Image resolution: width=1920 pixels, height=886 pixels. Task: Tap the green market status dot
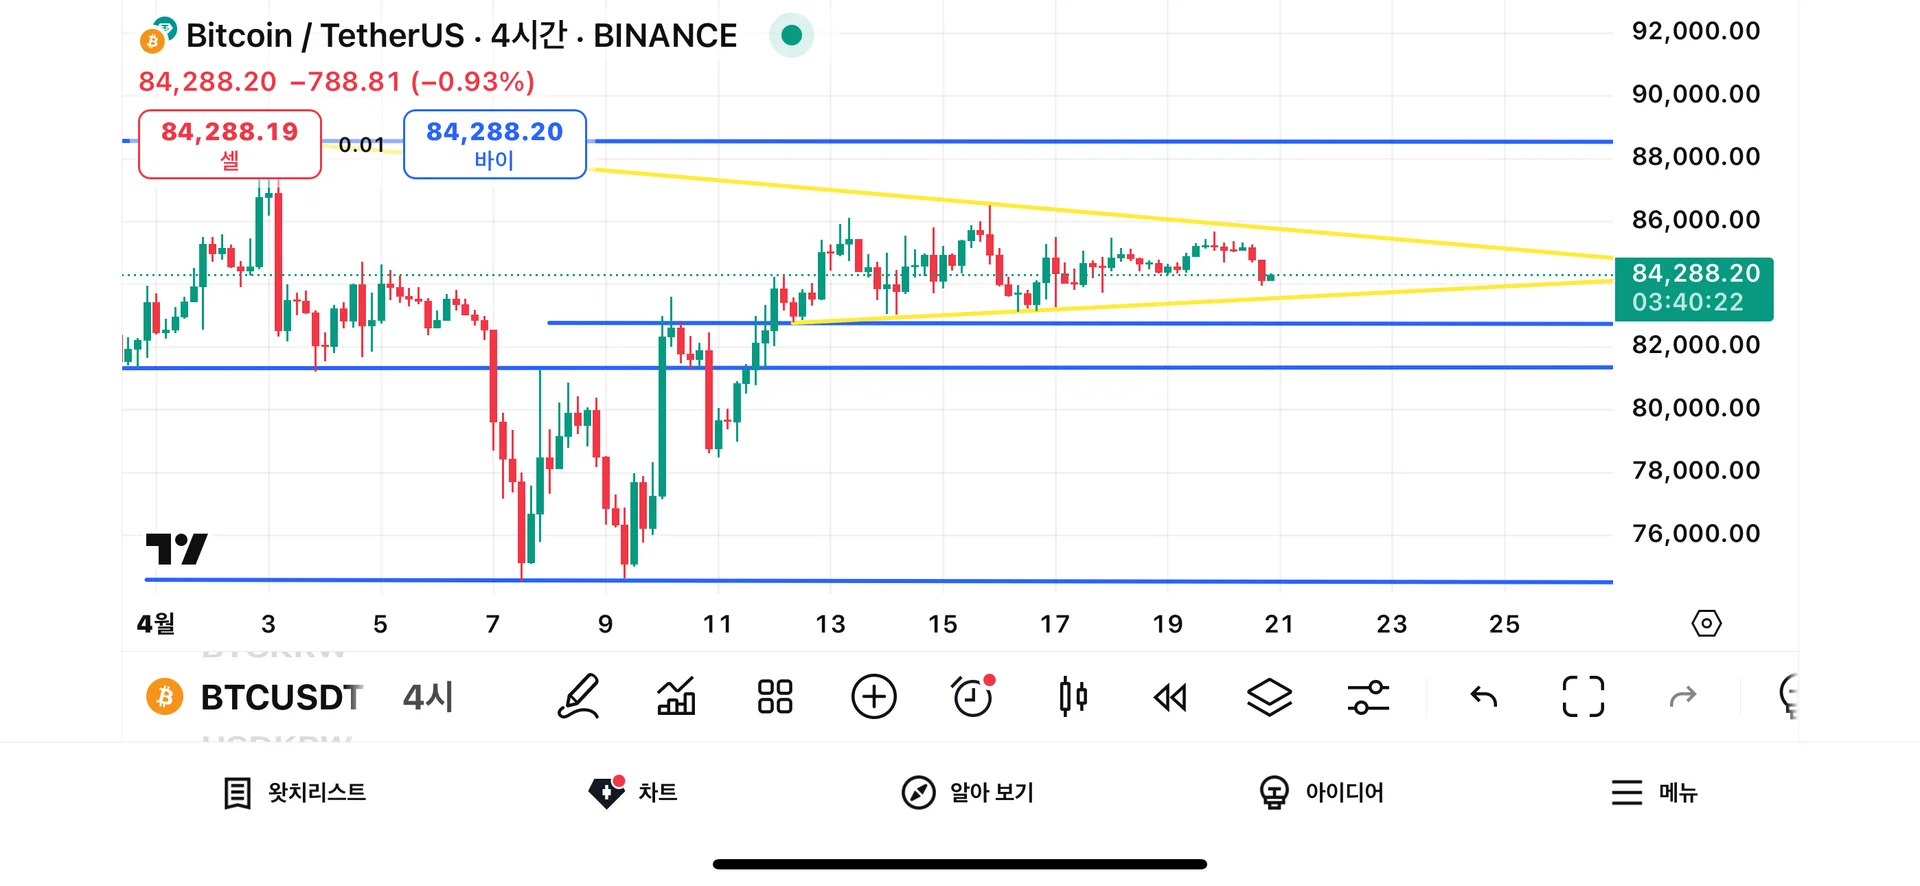791,36
